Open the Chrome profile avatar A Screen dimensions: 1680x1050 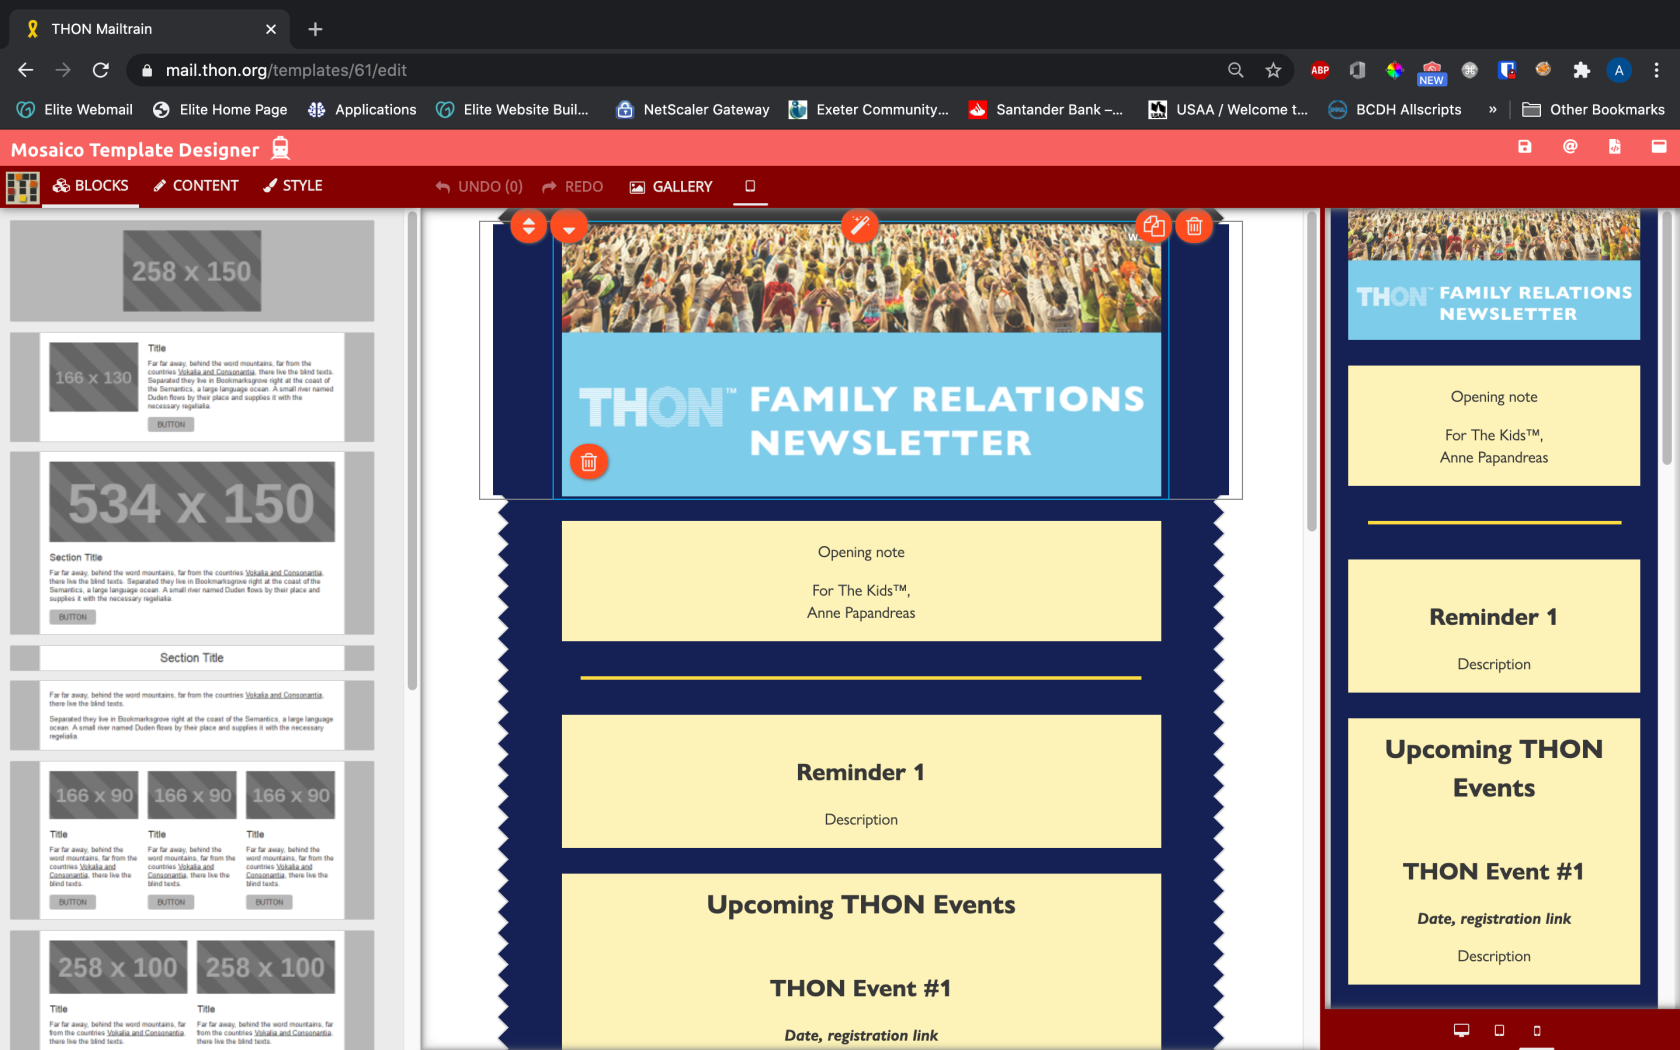coord(1619,70)
